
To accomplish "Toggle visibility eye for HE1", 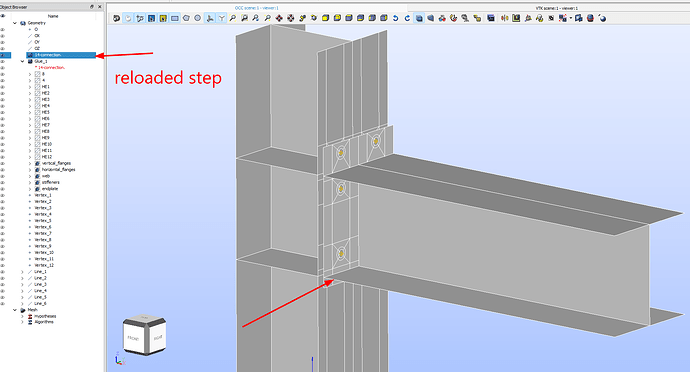I will [x=3, y=87].
